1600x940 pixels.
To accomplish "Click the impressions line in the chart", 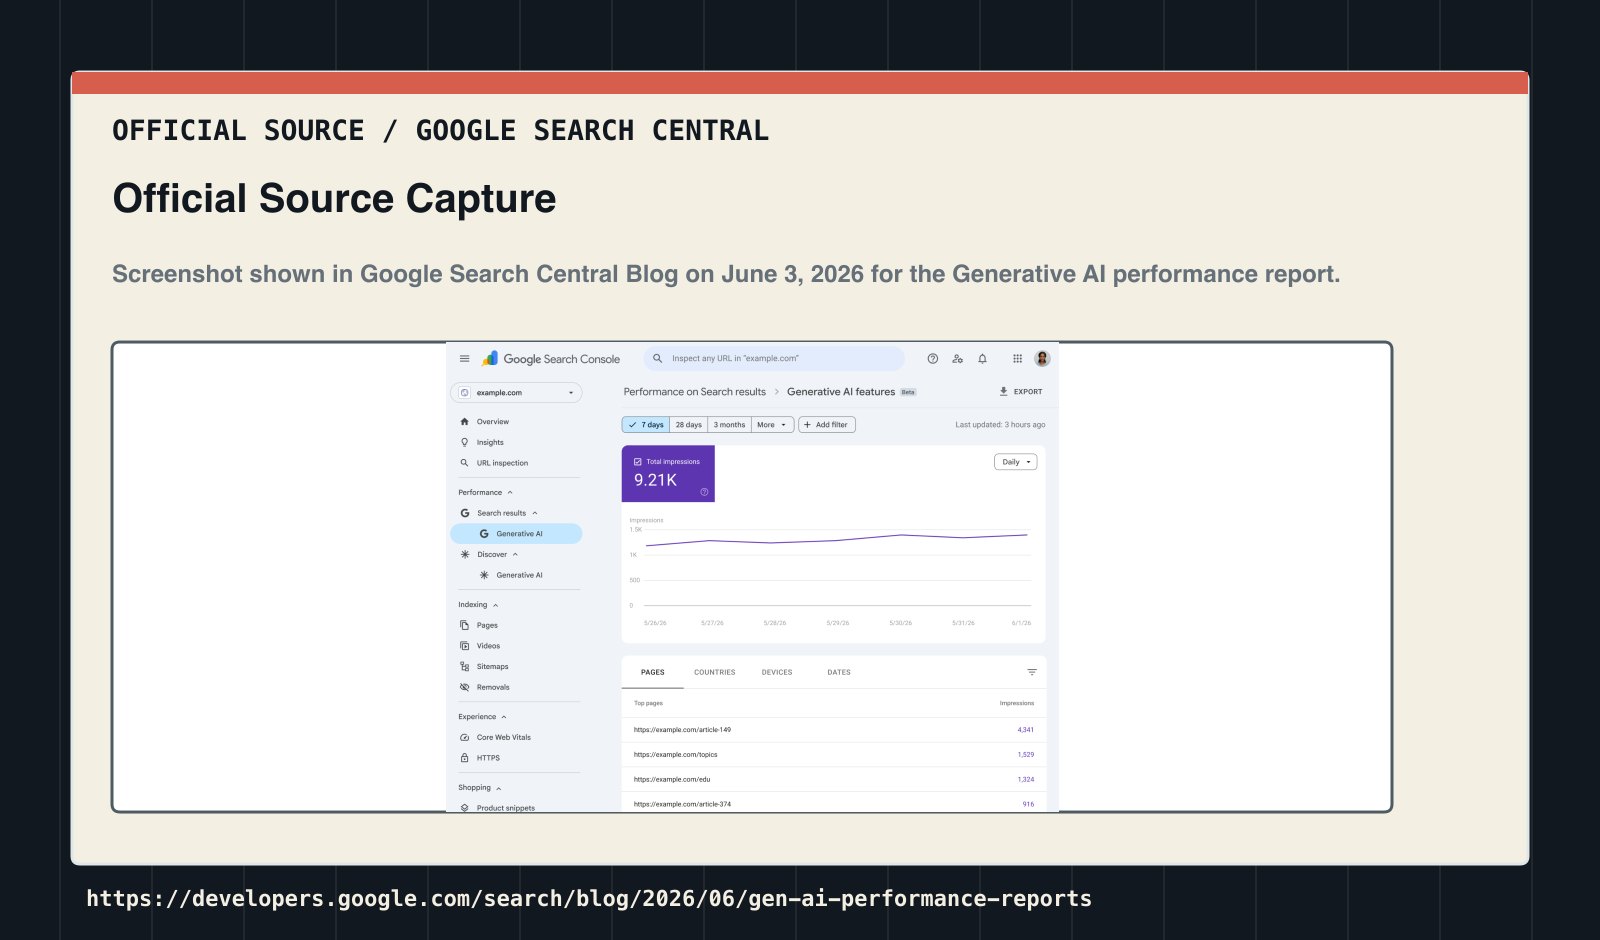I will tap(837, 540).
